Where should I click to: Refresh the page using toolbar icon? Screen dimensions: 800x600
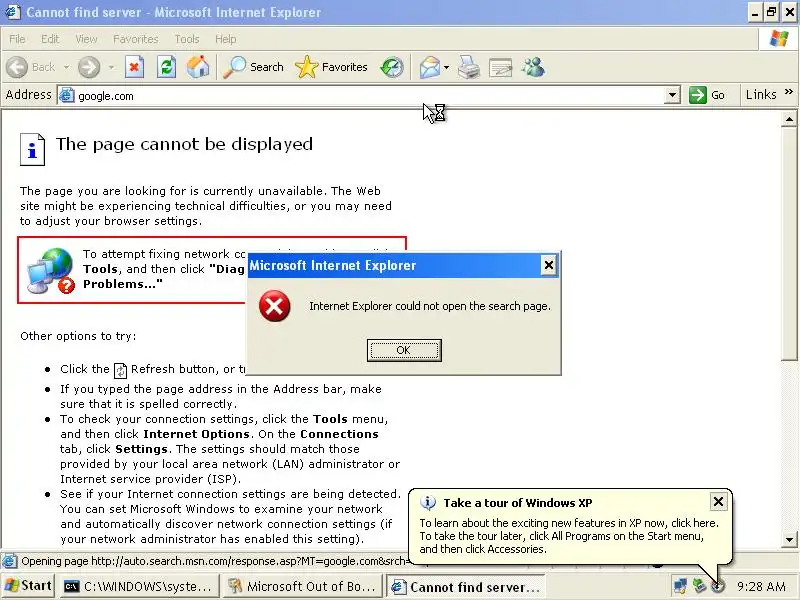pos(166,67)
